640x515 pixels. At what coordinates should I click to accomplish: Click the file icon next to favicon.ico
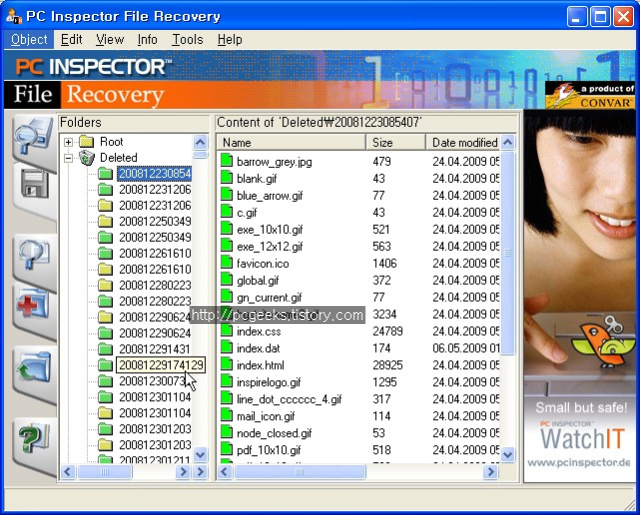pyautogui.click(x=227, y=262)
